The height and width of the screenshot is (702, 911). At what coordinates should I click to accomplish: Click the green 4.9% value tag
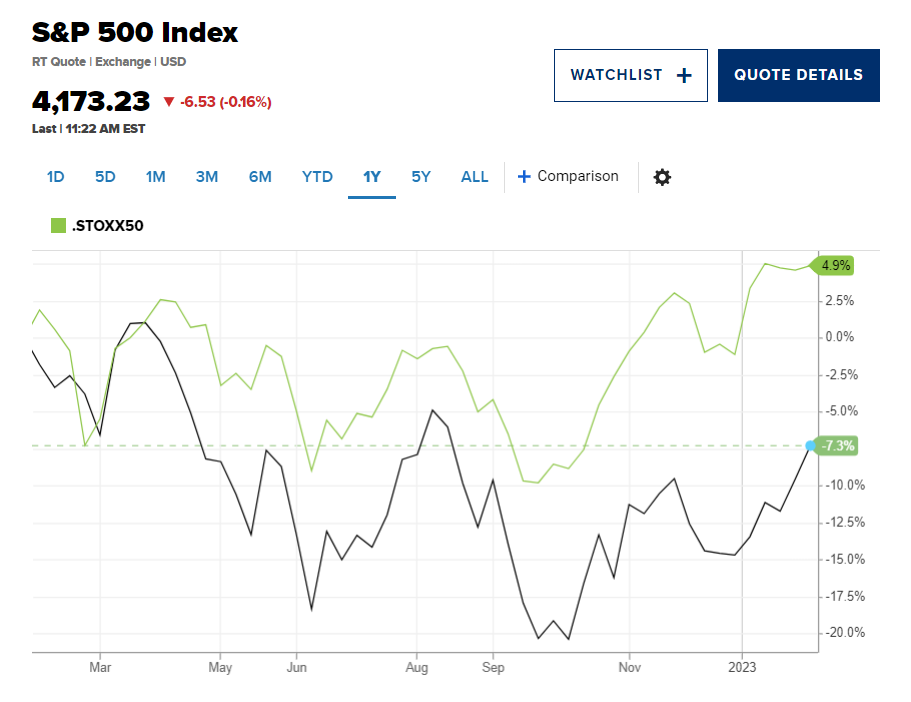(833, 266)
